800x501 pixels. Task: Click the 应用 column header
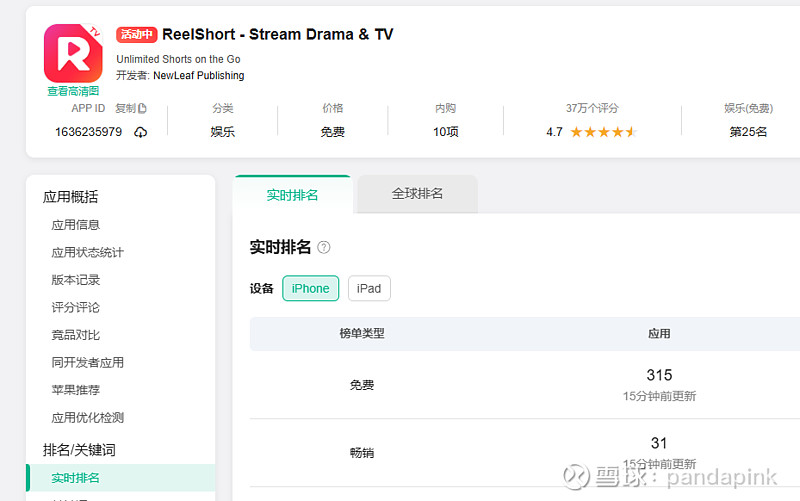pos(659,334)
